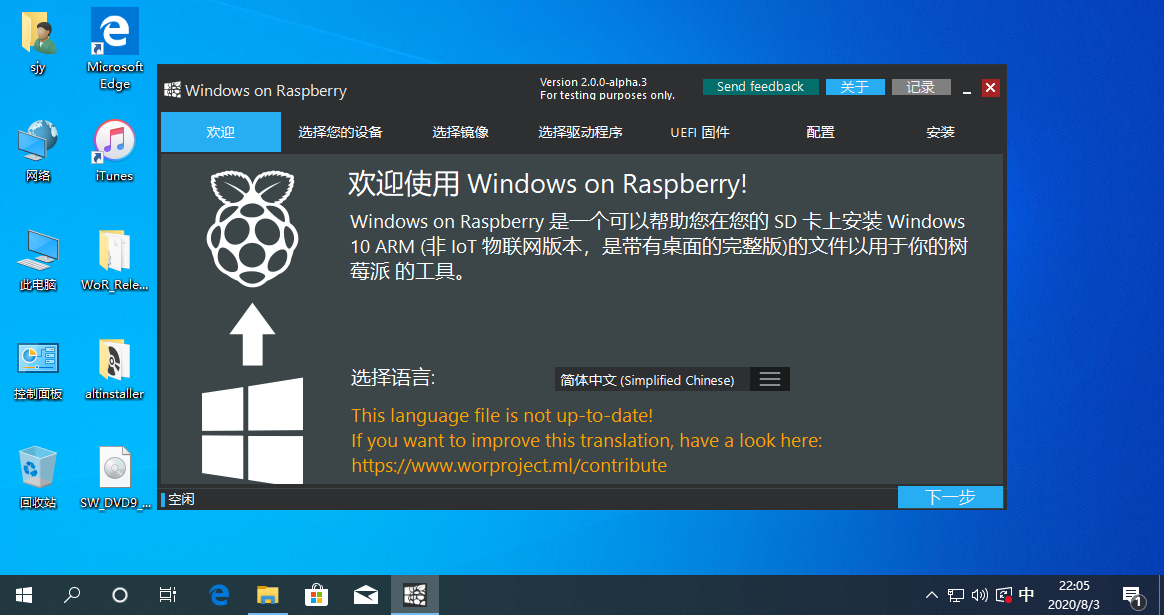This screenshot has height=615, width=1164.
Task: Switch to the 配置 tab
Action: click(820, 132)
